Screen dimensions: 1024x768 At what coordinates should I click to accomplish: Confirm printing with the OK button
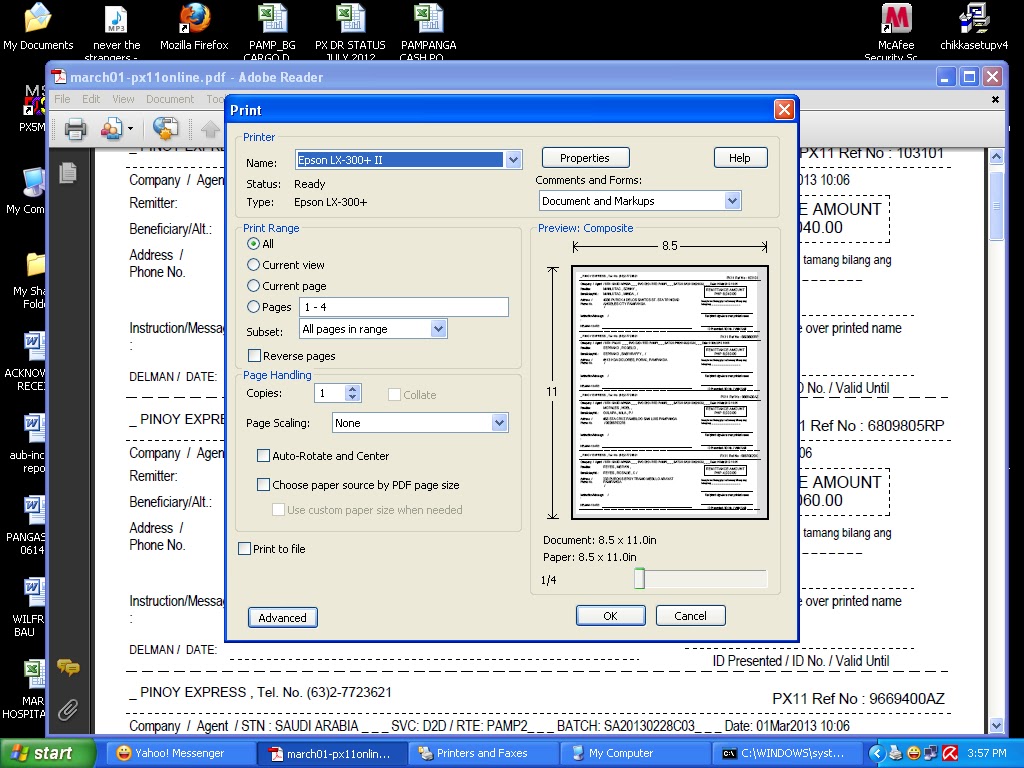coord(610,615)
